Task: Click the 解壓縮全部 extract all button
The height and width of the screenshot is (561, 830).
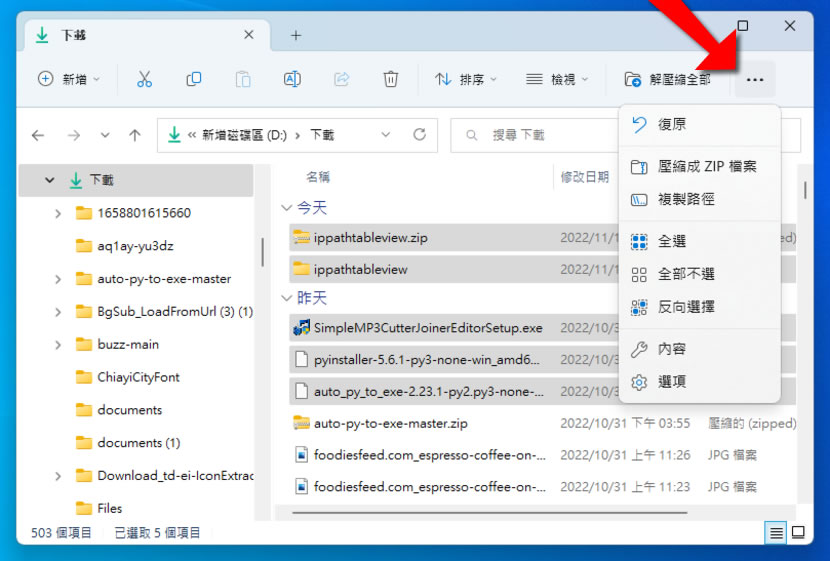Action: [x=667, y=79]
